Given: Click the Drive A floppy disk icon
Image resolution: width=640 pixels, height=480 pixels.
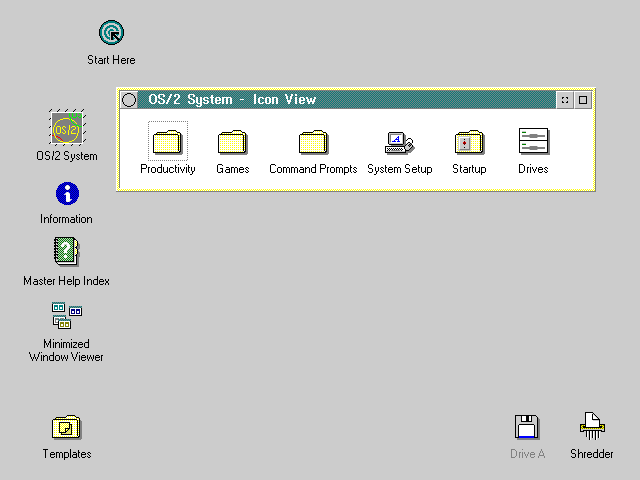Looking at the screenshot, I should coord(527,427).
